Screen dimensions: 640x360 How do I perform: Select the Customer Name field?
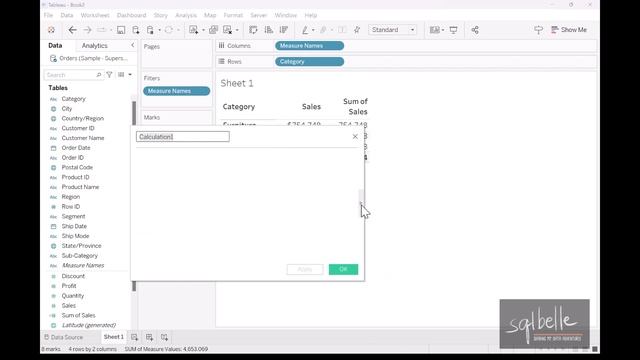(83, 138)
